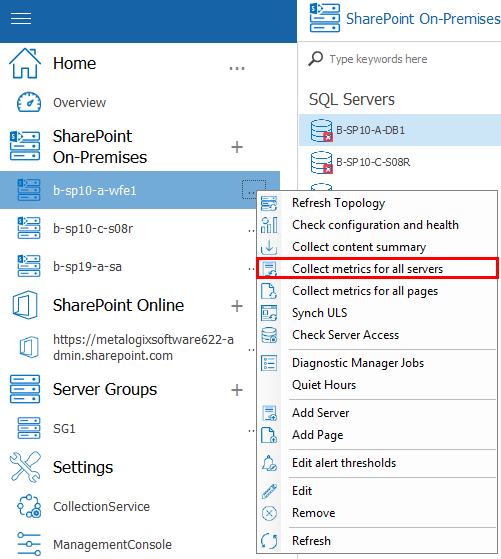Click the SharePoint On-Premises server icon in sidebar
The height and width of the screenshot is (559, 501).
click(x=25, y=146)
